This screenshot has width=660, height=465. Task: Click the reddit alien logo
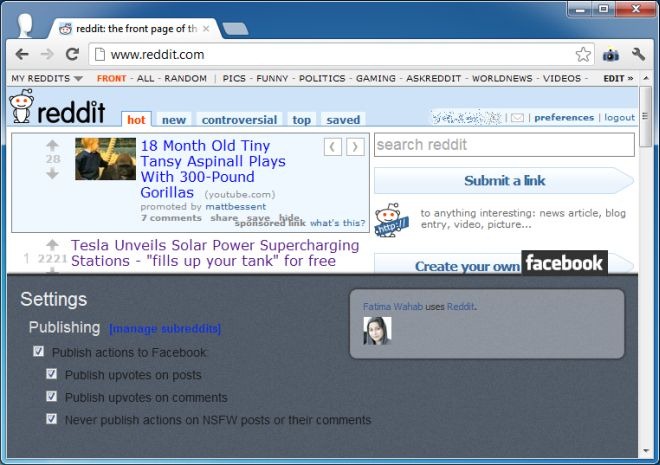pyautogui.click(x=21, y=106)
